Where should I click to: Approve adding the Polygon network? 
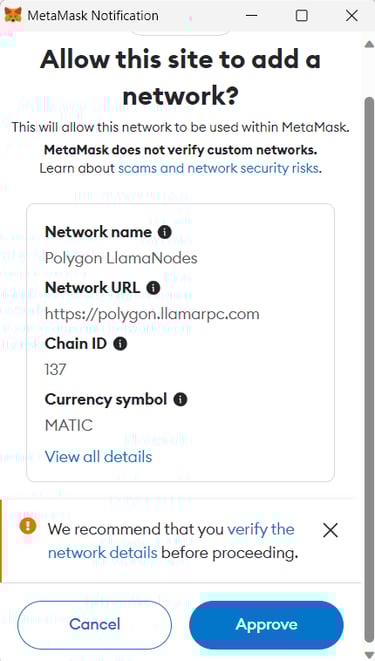266,624
